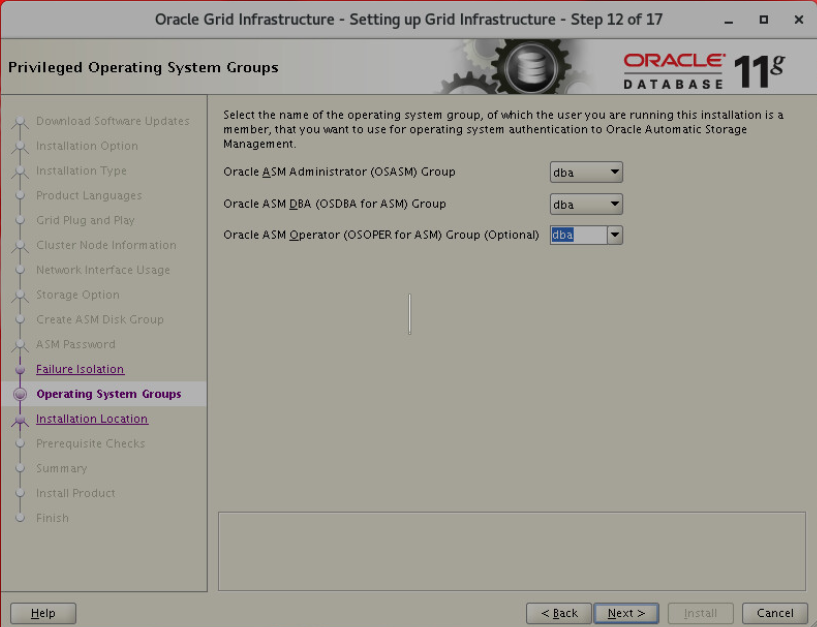Click the Install Product step

click(76, 493)
